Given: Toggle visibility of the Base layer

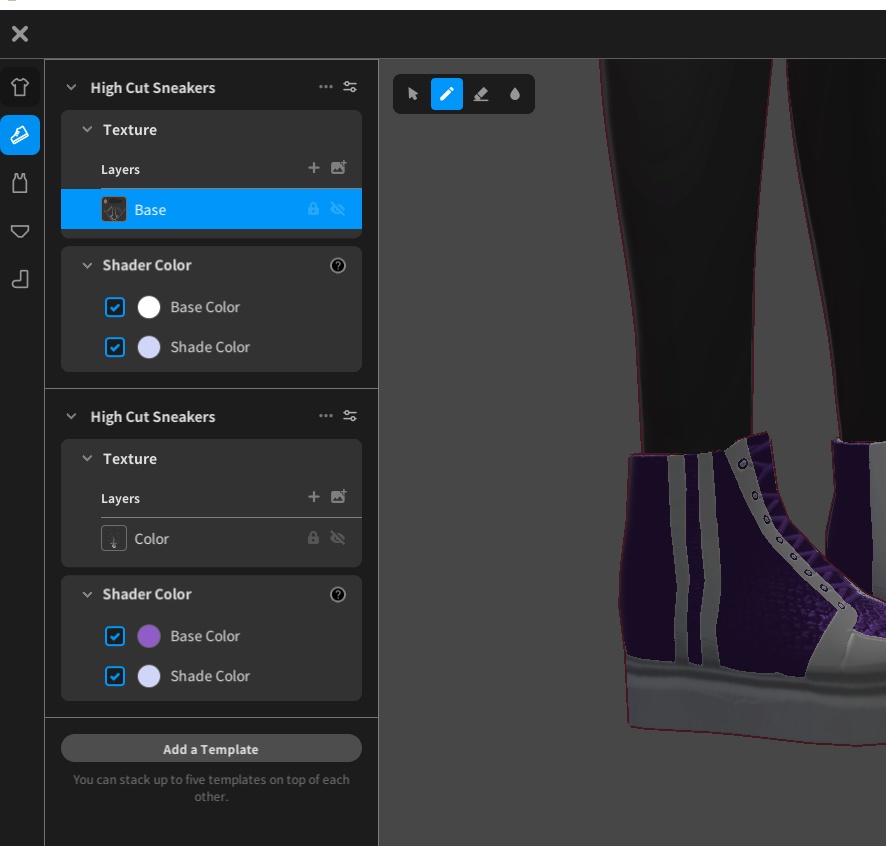Looking at the screenshot, I should [x=338, y=209].
